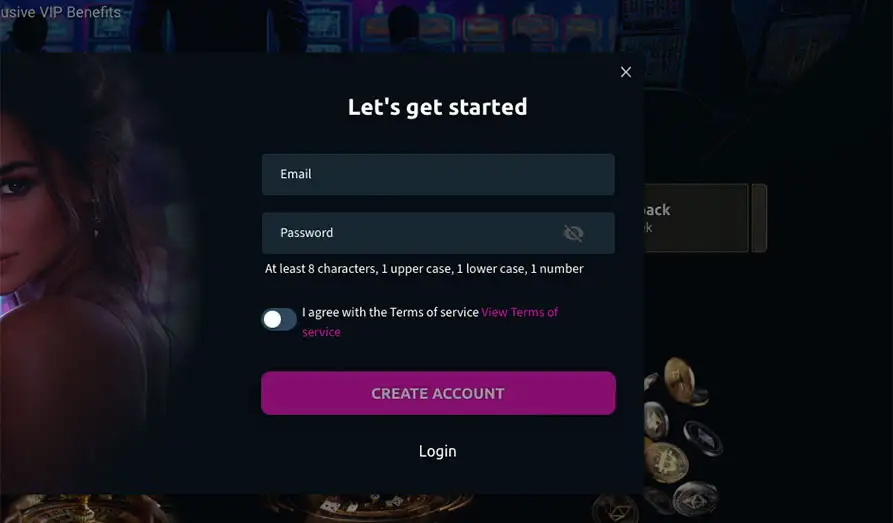
Task: Click the "Let's get started" heading
Action: coord(437,107)
